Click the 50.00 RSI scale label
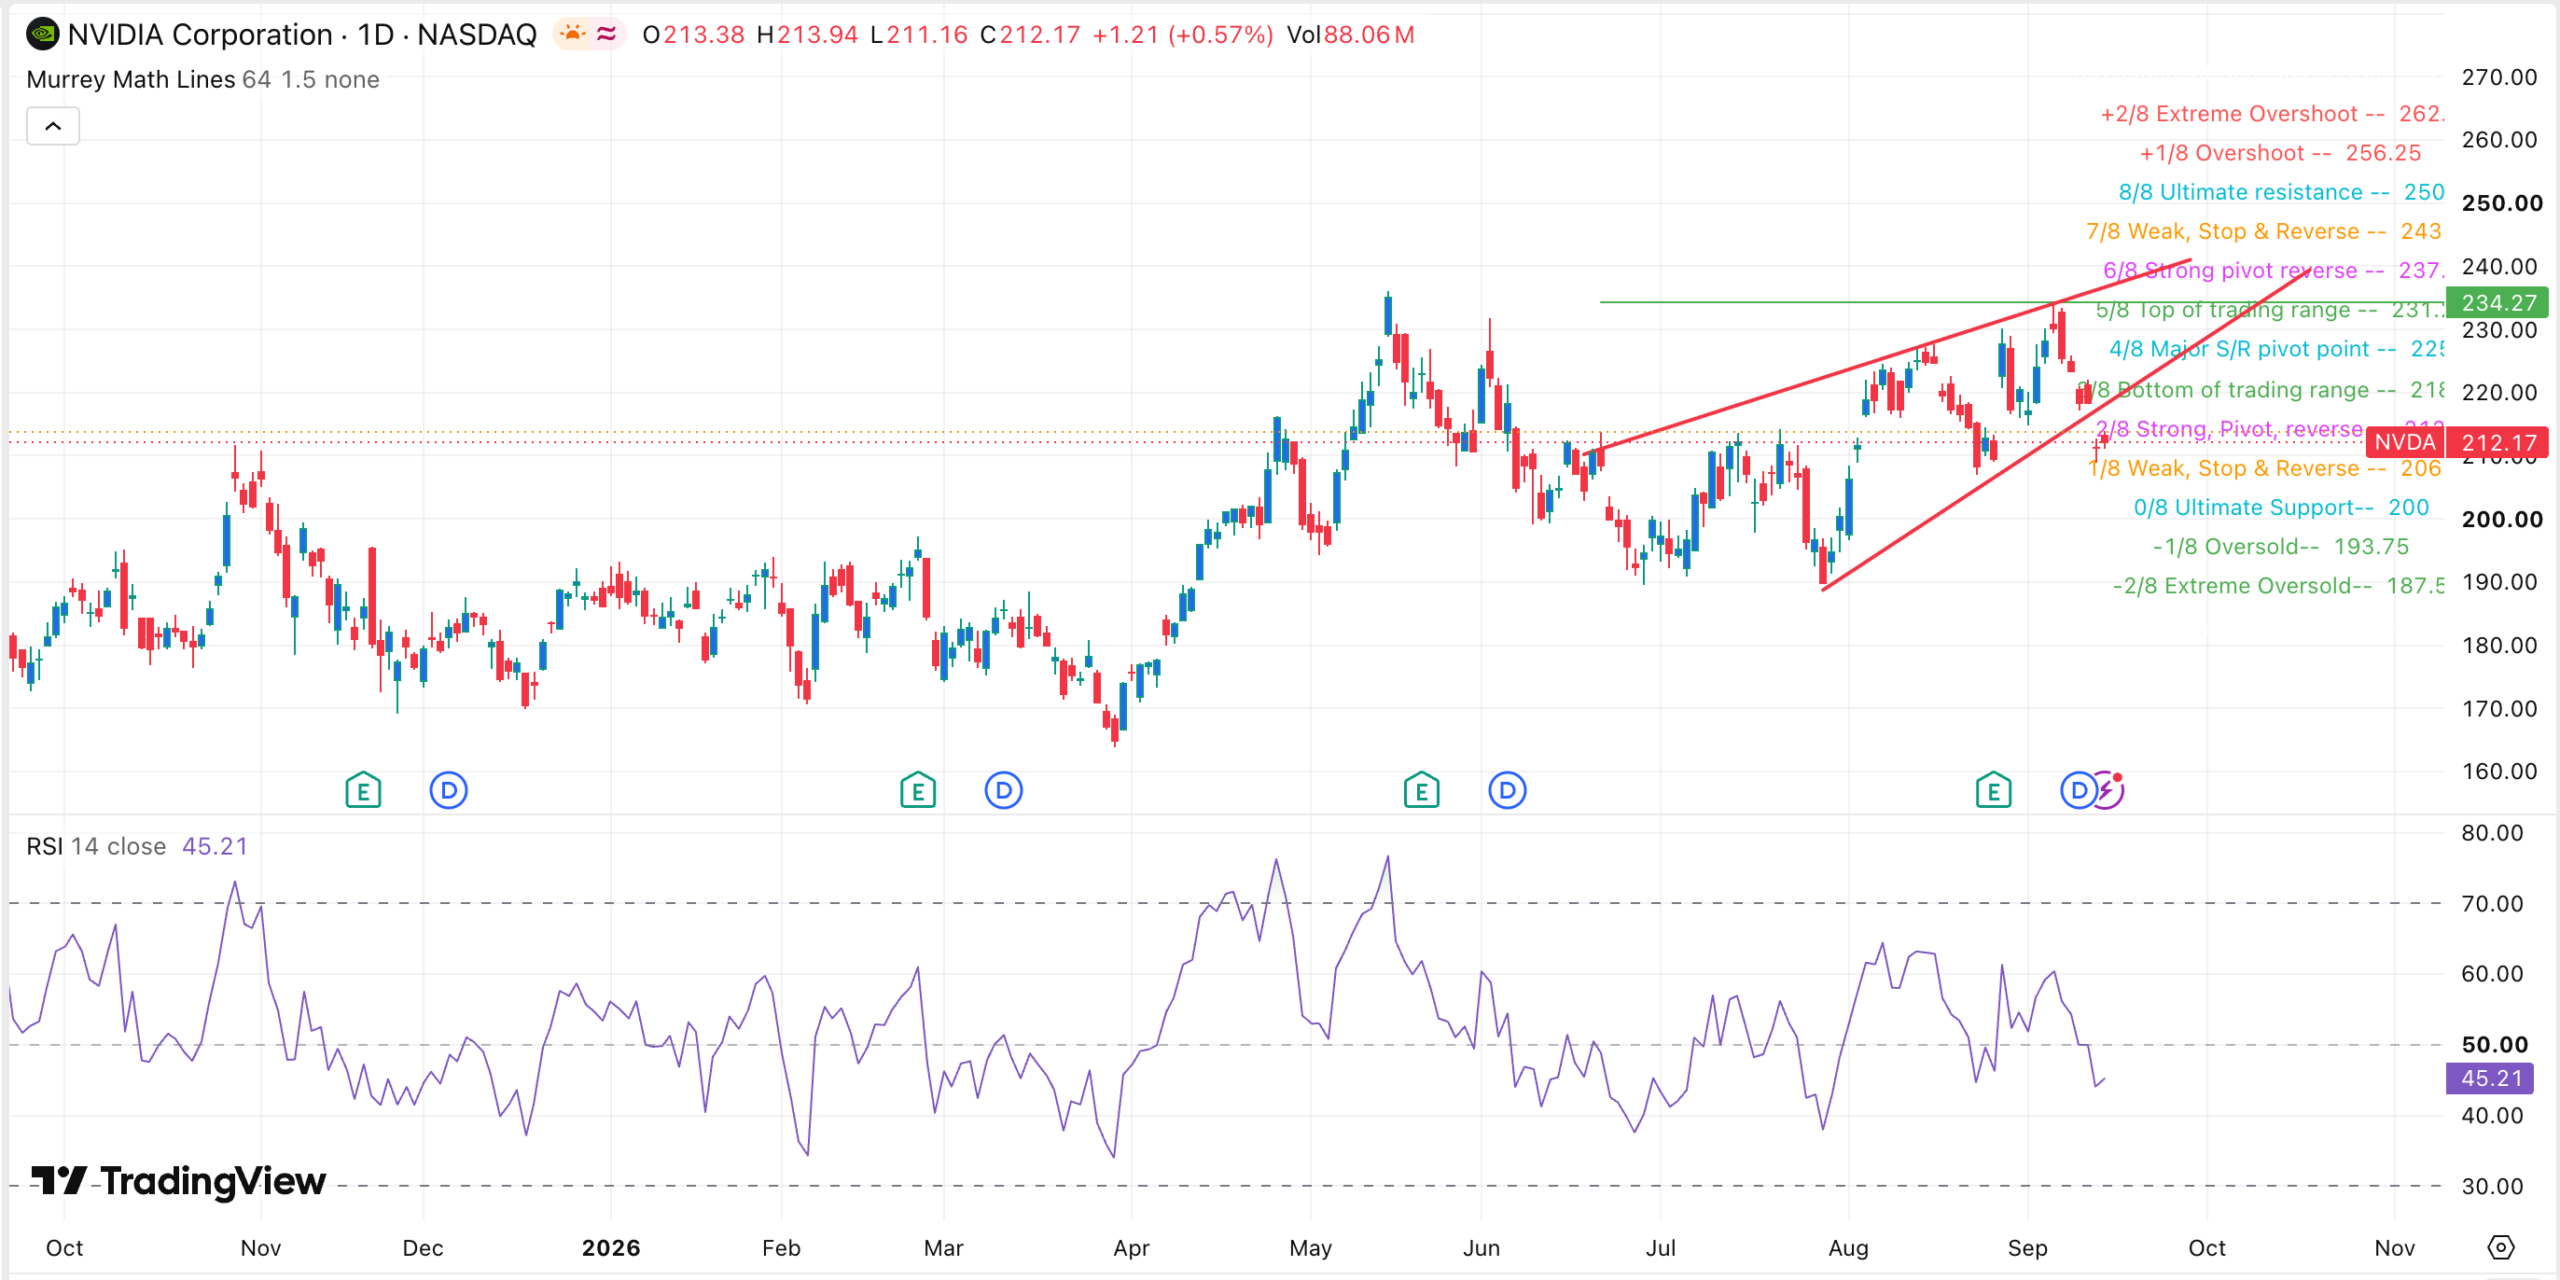The width and height of the screenshot is (2560, 1280). [x=2494, y=1044]
